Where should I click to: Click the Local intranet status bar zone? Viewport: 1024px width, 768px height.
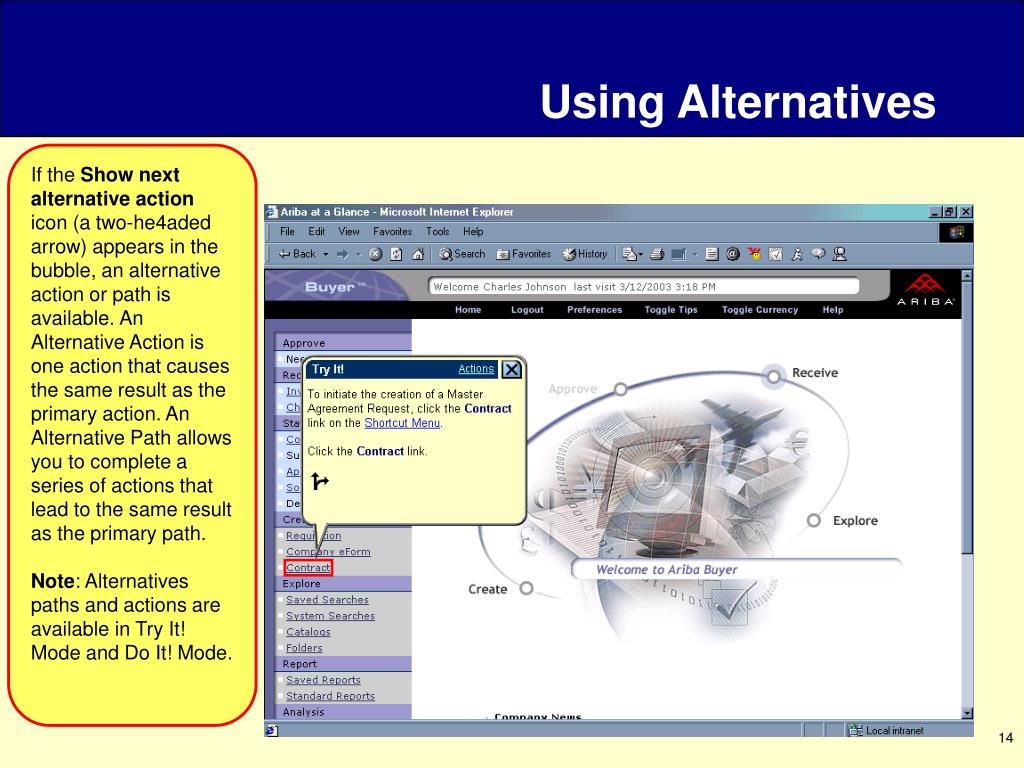[908, 730]
